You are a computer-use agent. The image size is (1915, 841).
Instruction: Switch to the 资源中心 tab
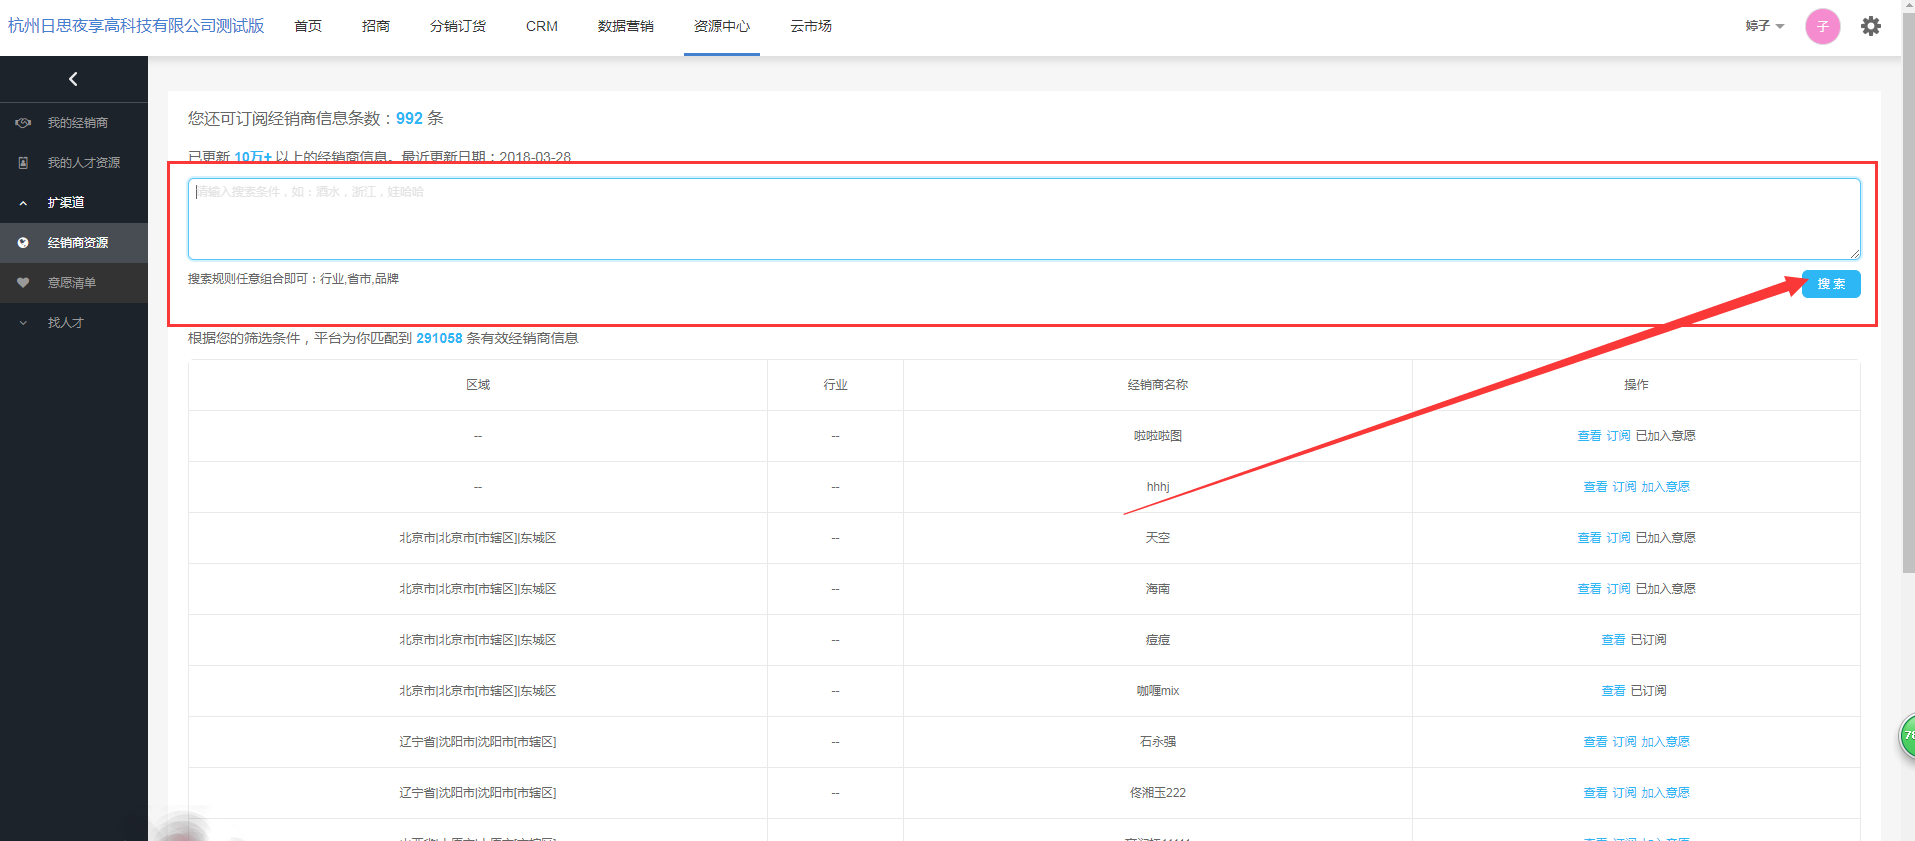(721, 26)
